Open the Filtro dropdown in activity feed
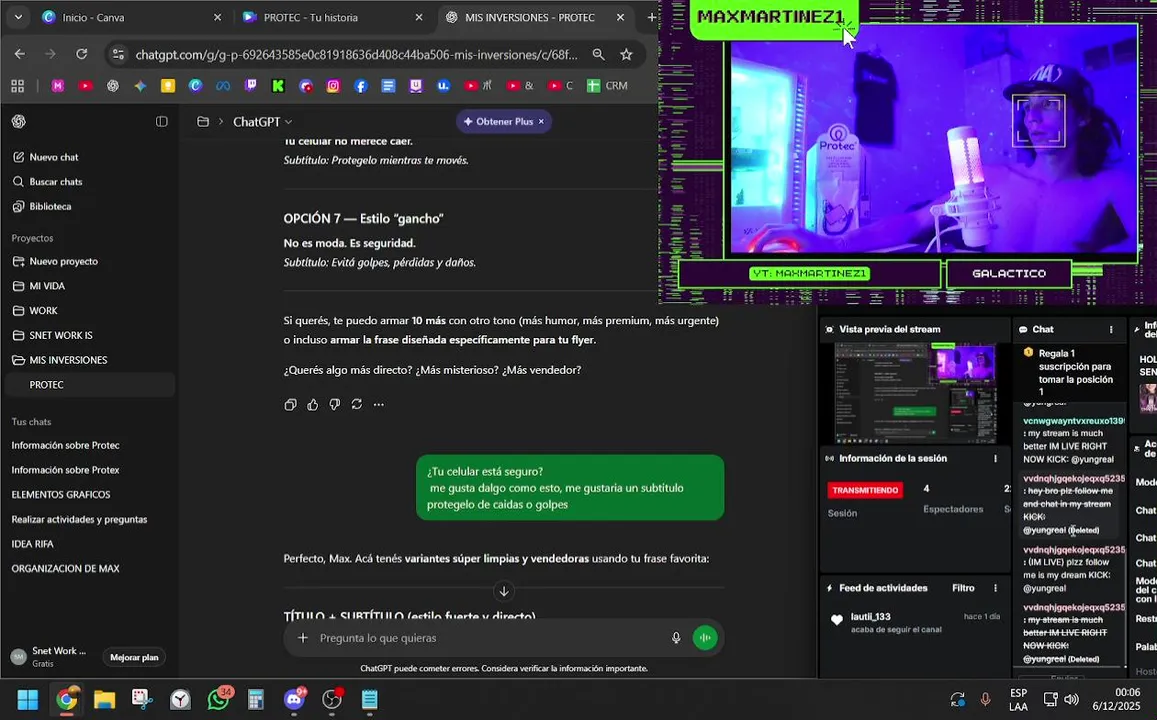 [x=963, y=588]
